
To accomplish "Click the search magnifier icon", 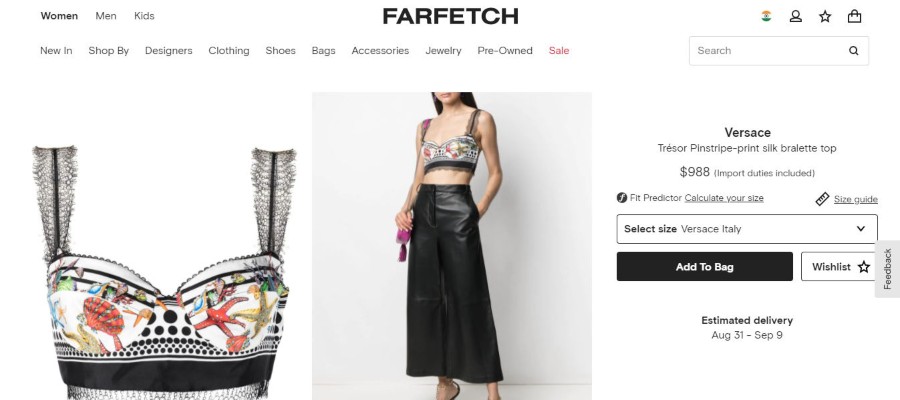I will 854,51.
